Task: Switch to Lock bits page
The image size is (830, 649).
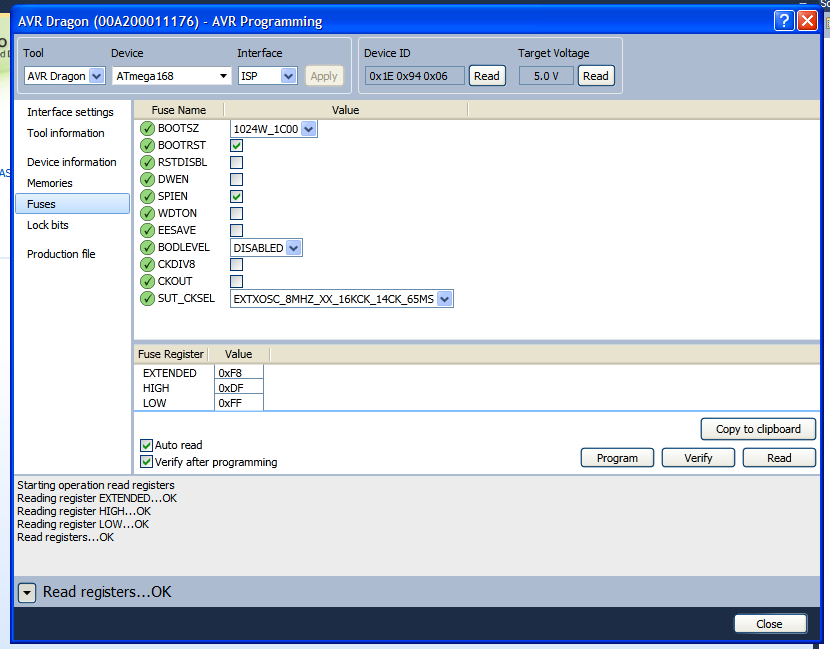Action: coord(48,225)
